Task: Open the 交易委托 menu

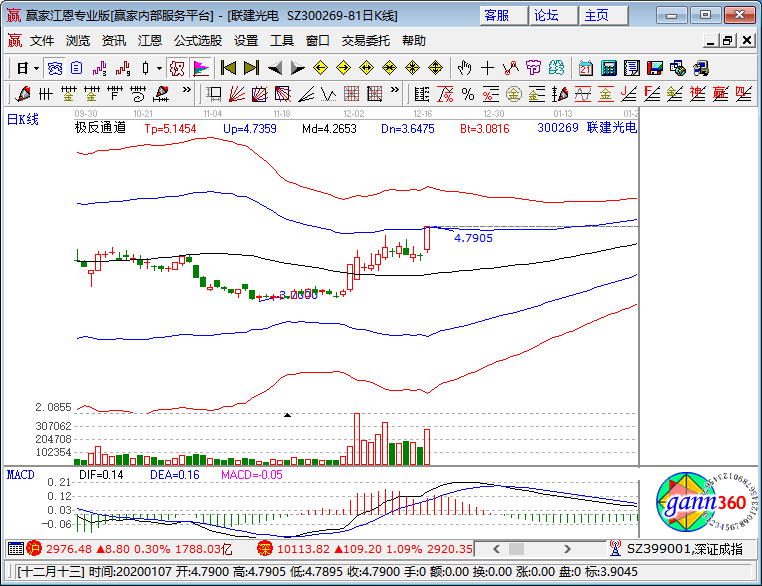Action: coord(366,41)
